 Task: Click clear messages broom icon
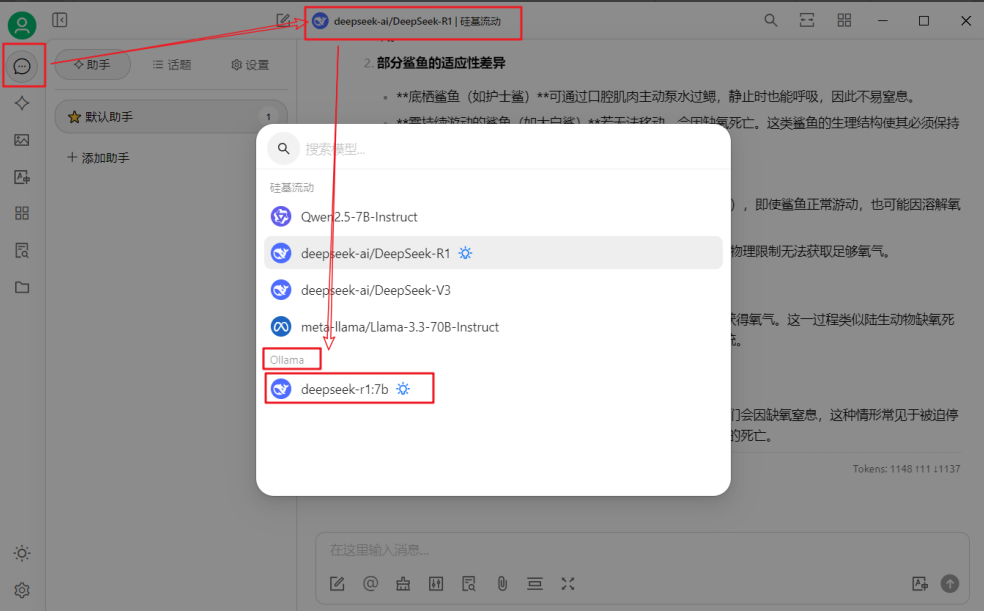click(403, 584)
